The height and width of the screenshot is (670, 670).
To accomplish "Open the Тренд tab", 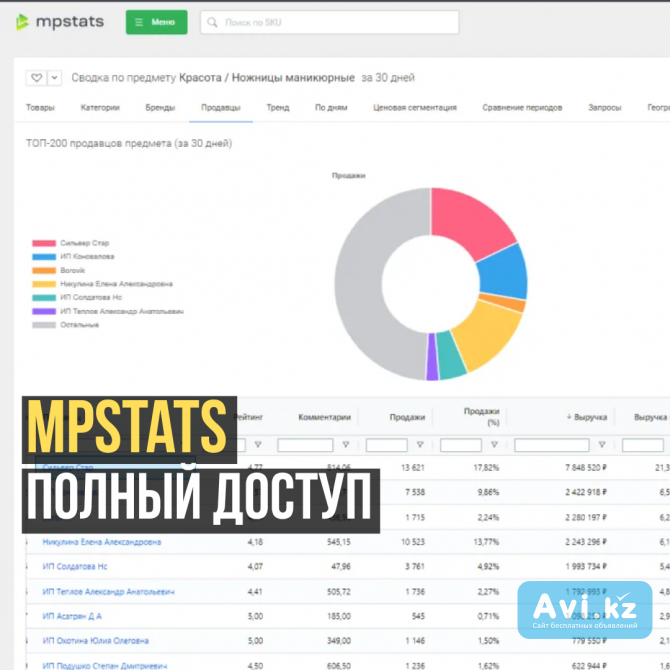I will click(278, 108).
